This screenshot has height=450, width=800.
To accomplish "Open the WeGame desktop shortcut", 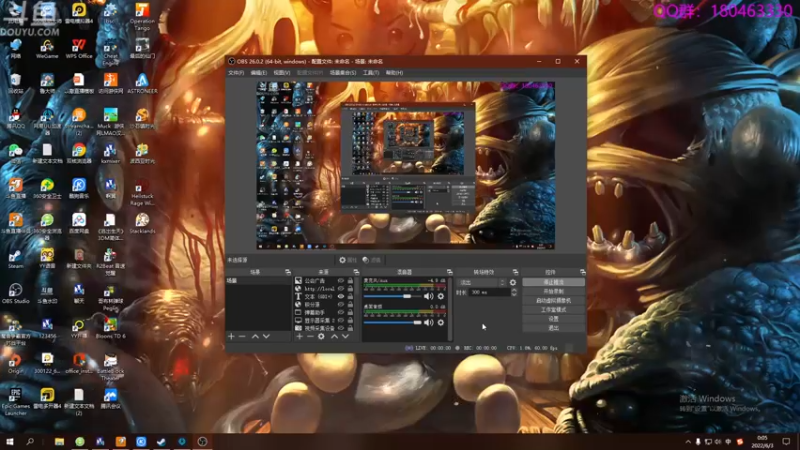I will [x=47, y=48].
